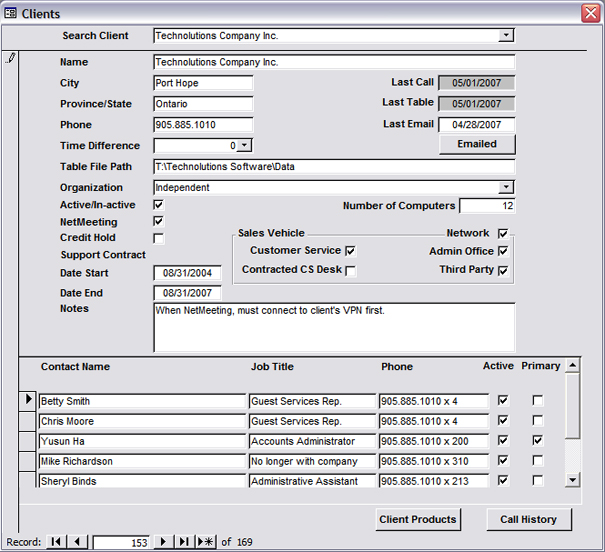Click the Last Email date field
Screen dimensions: 605x552
tap(477, 125)
